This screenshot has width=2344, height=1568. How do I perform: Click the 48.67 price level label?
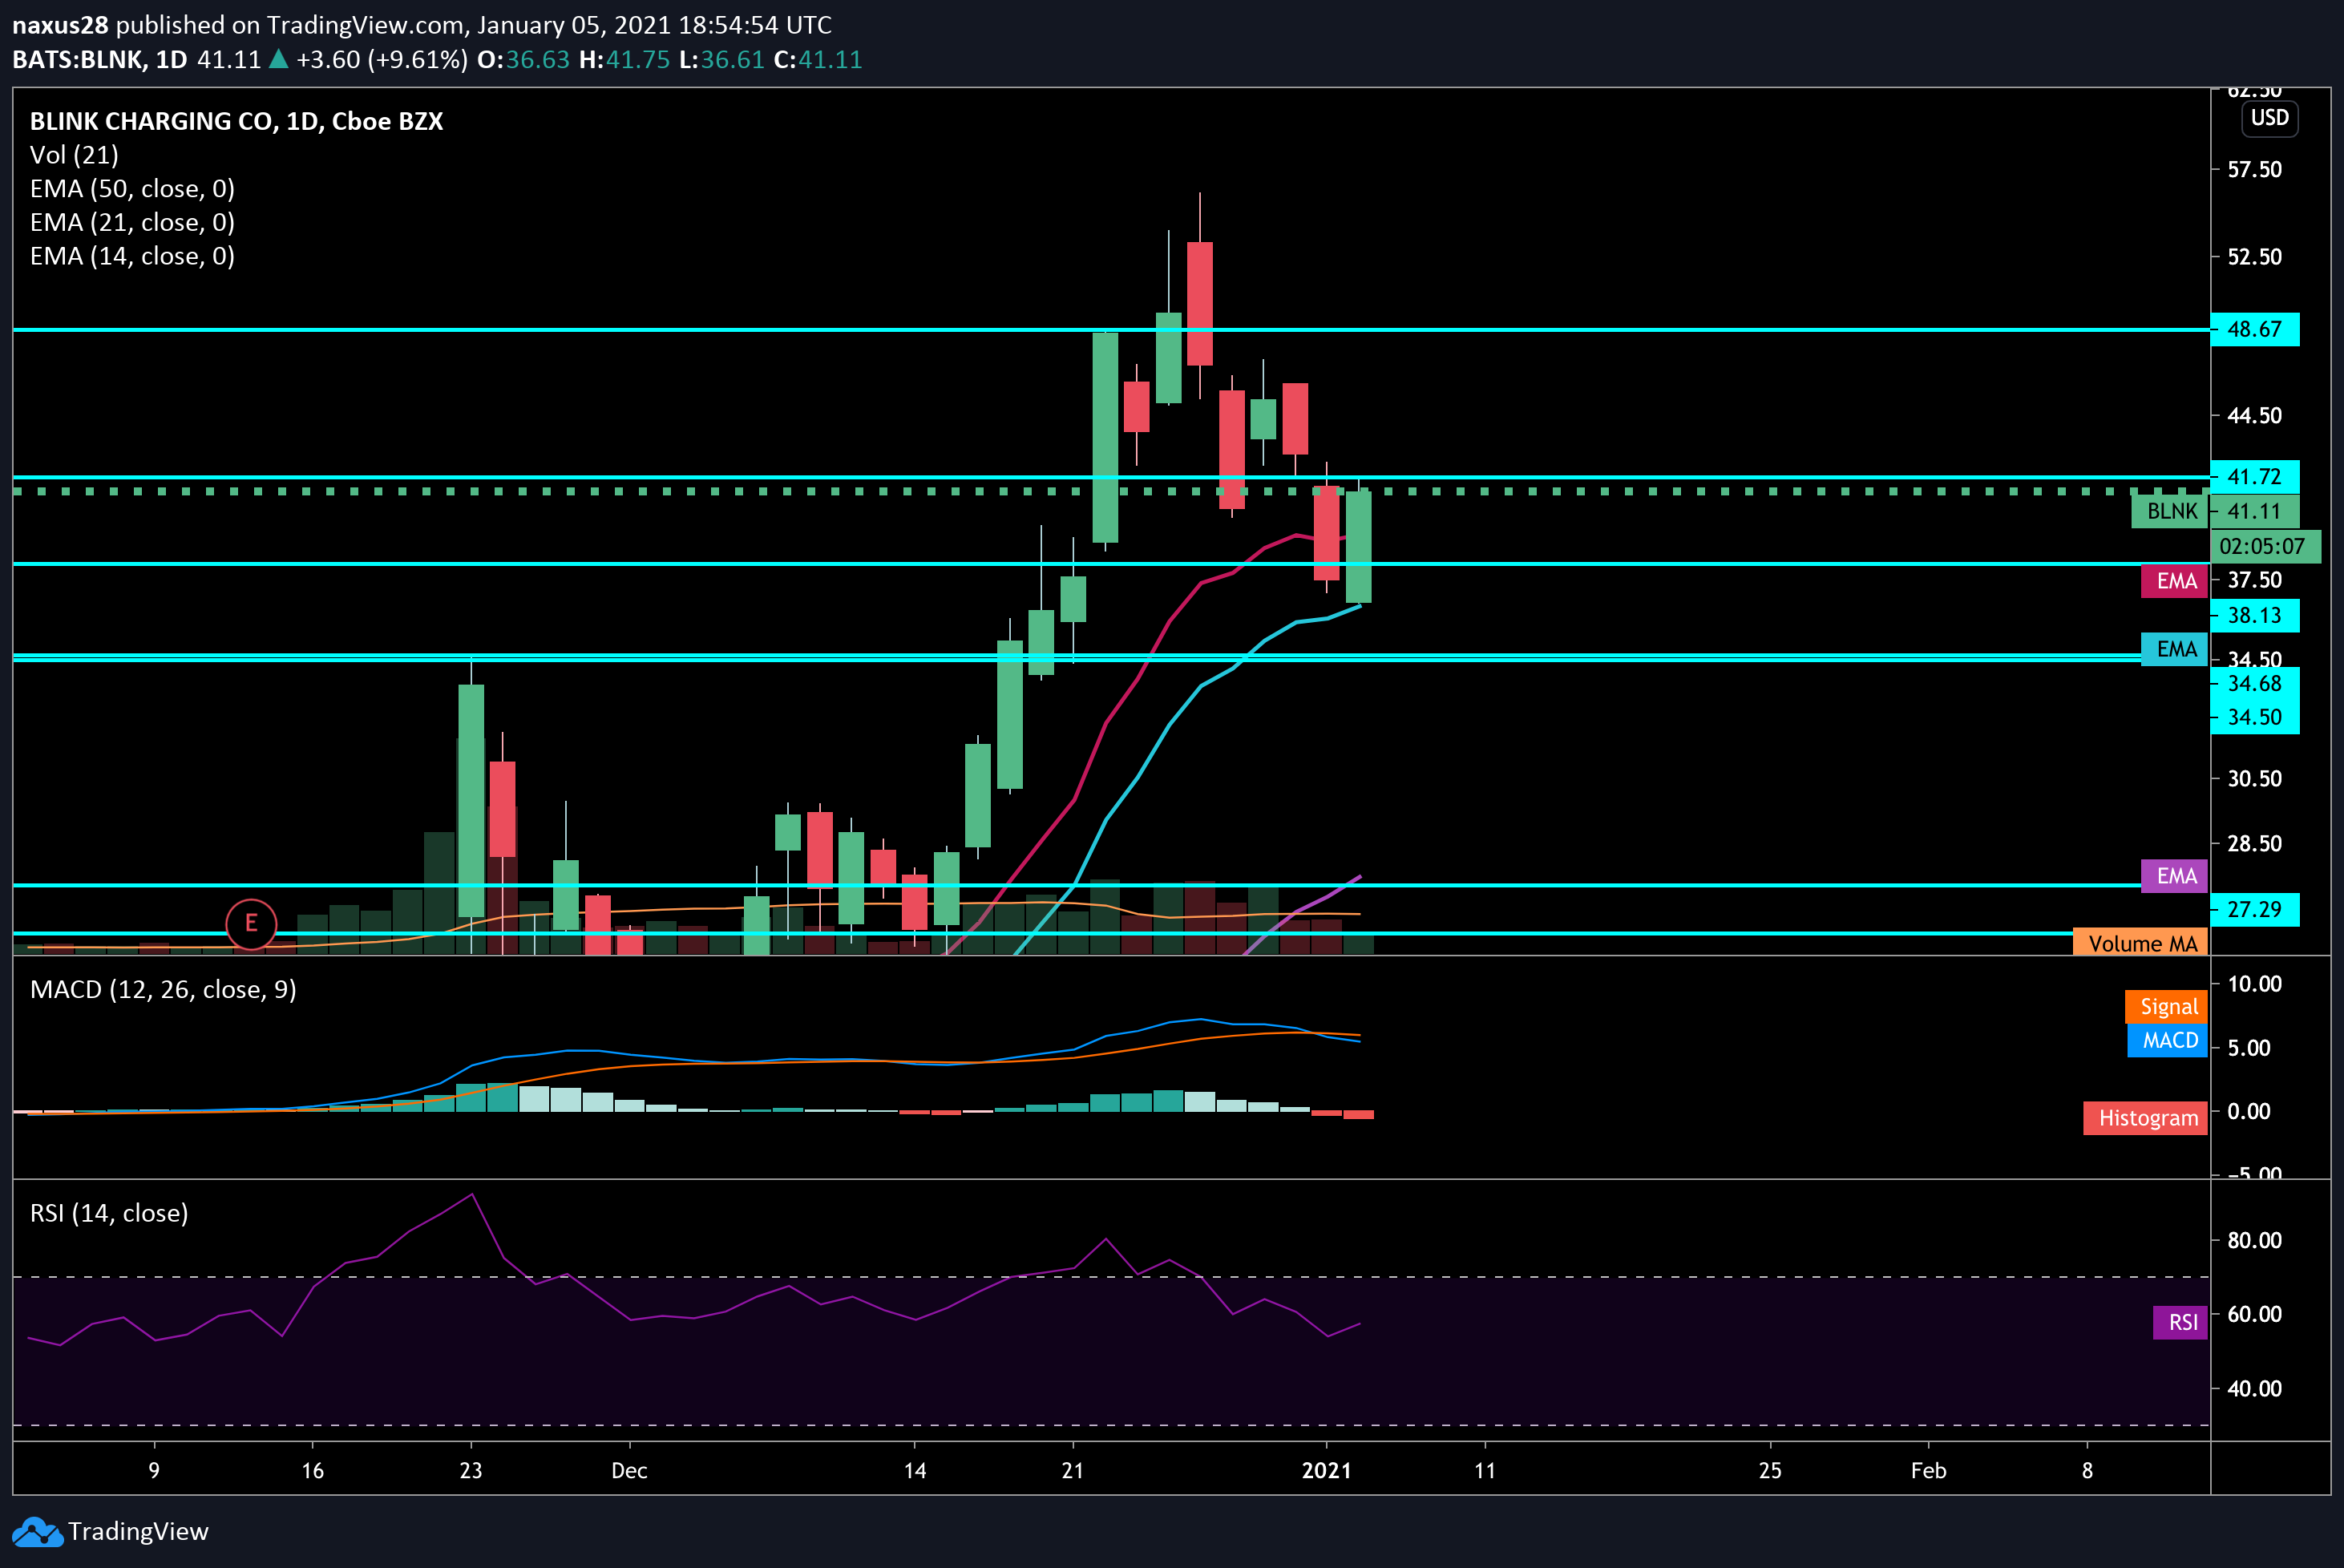[x=2255, y=329]
